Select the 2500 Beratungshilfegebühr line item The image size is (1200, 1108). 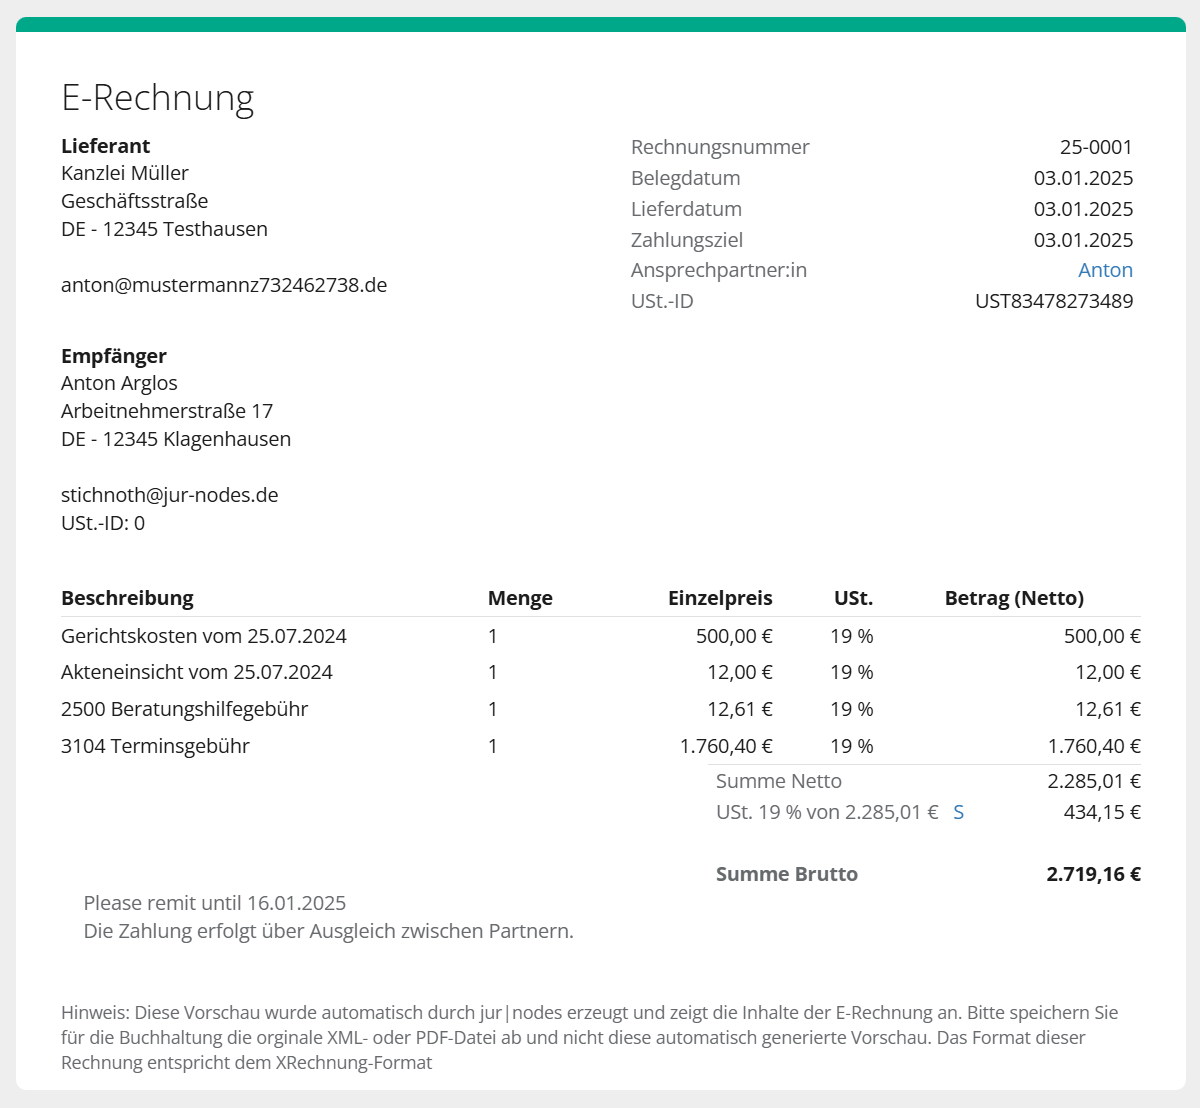tap(184, 709)
